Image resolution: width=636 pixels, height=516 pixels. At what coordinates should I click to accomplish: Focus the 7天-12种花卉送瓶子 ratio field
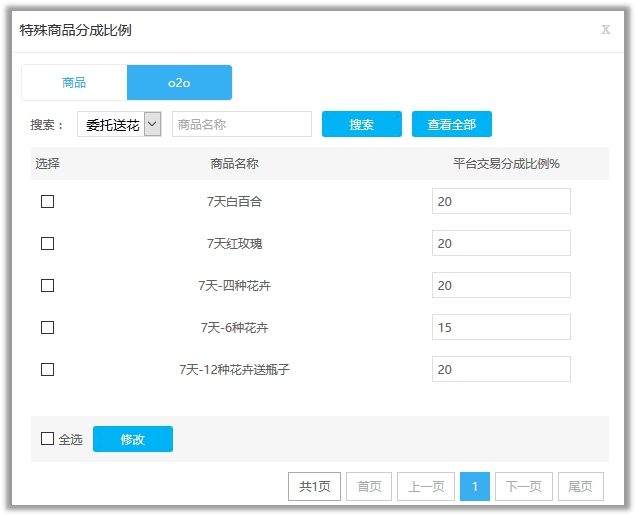(x=501, y=370)
